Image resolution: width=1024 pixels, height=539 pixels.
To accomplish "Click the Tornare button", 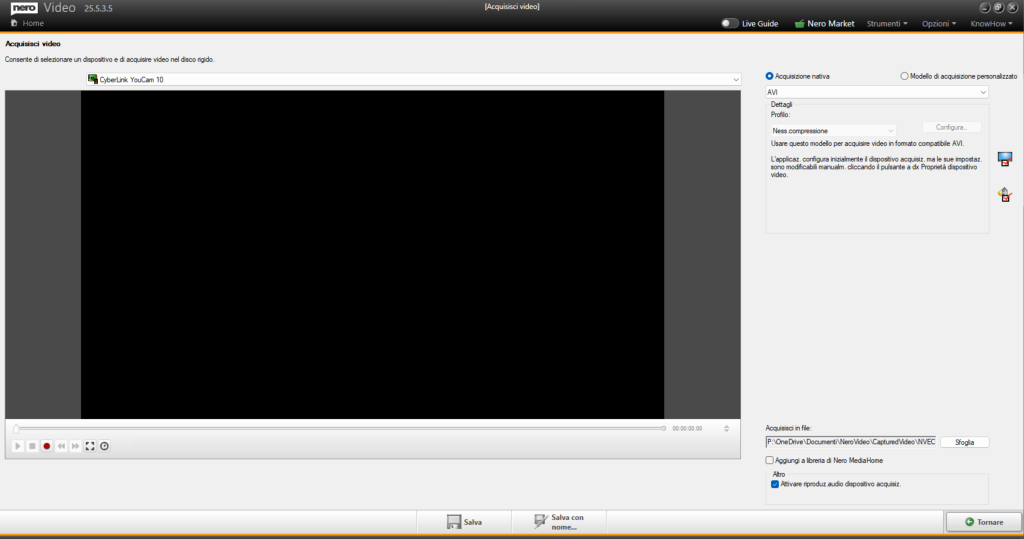I will coord(983,522).
